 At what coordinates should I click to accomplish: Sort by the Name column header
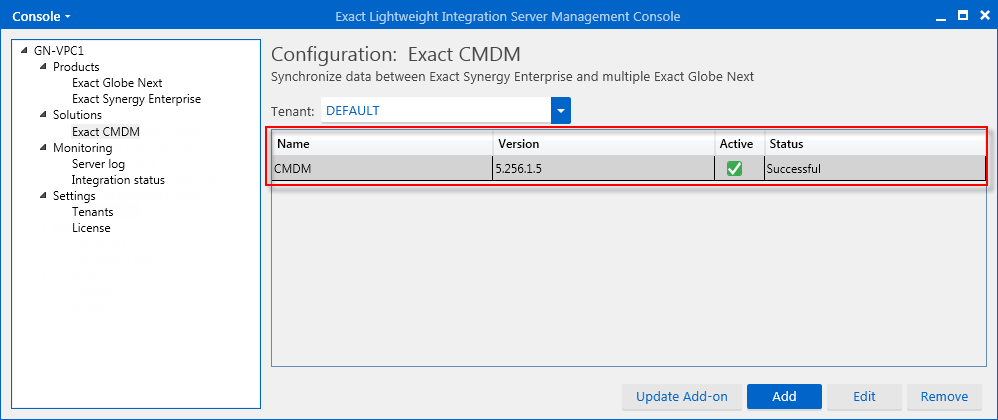click(383, 144)
